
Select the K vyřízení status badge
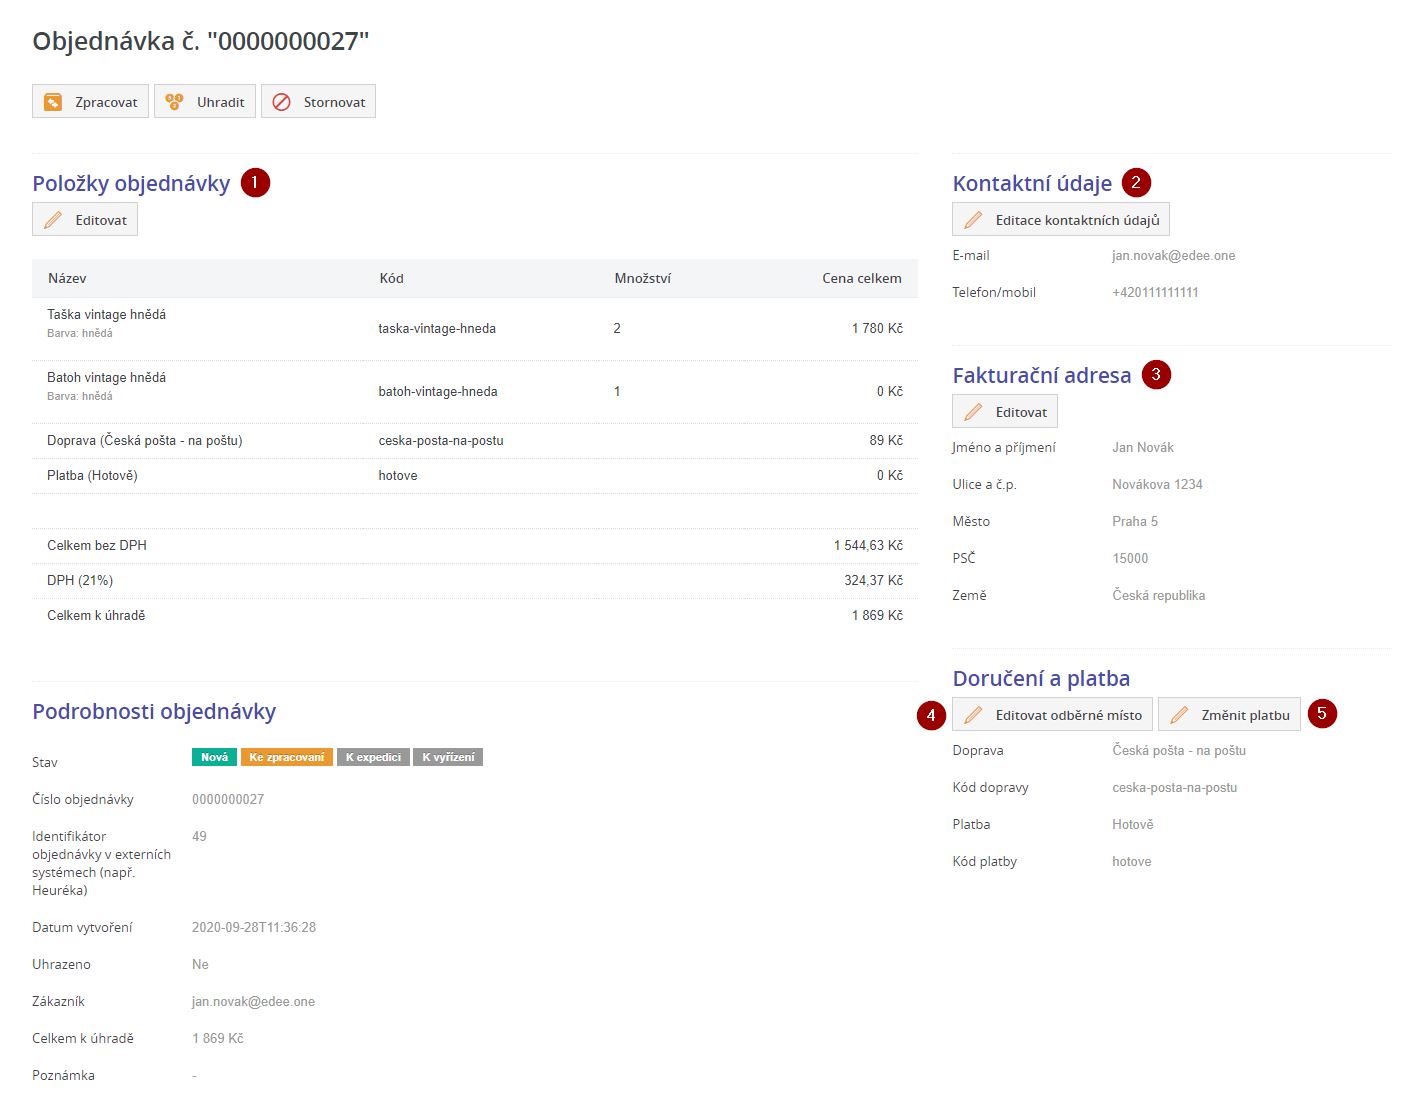point(448,757)
